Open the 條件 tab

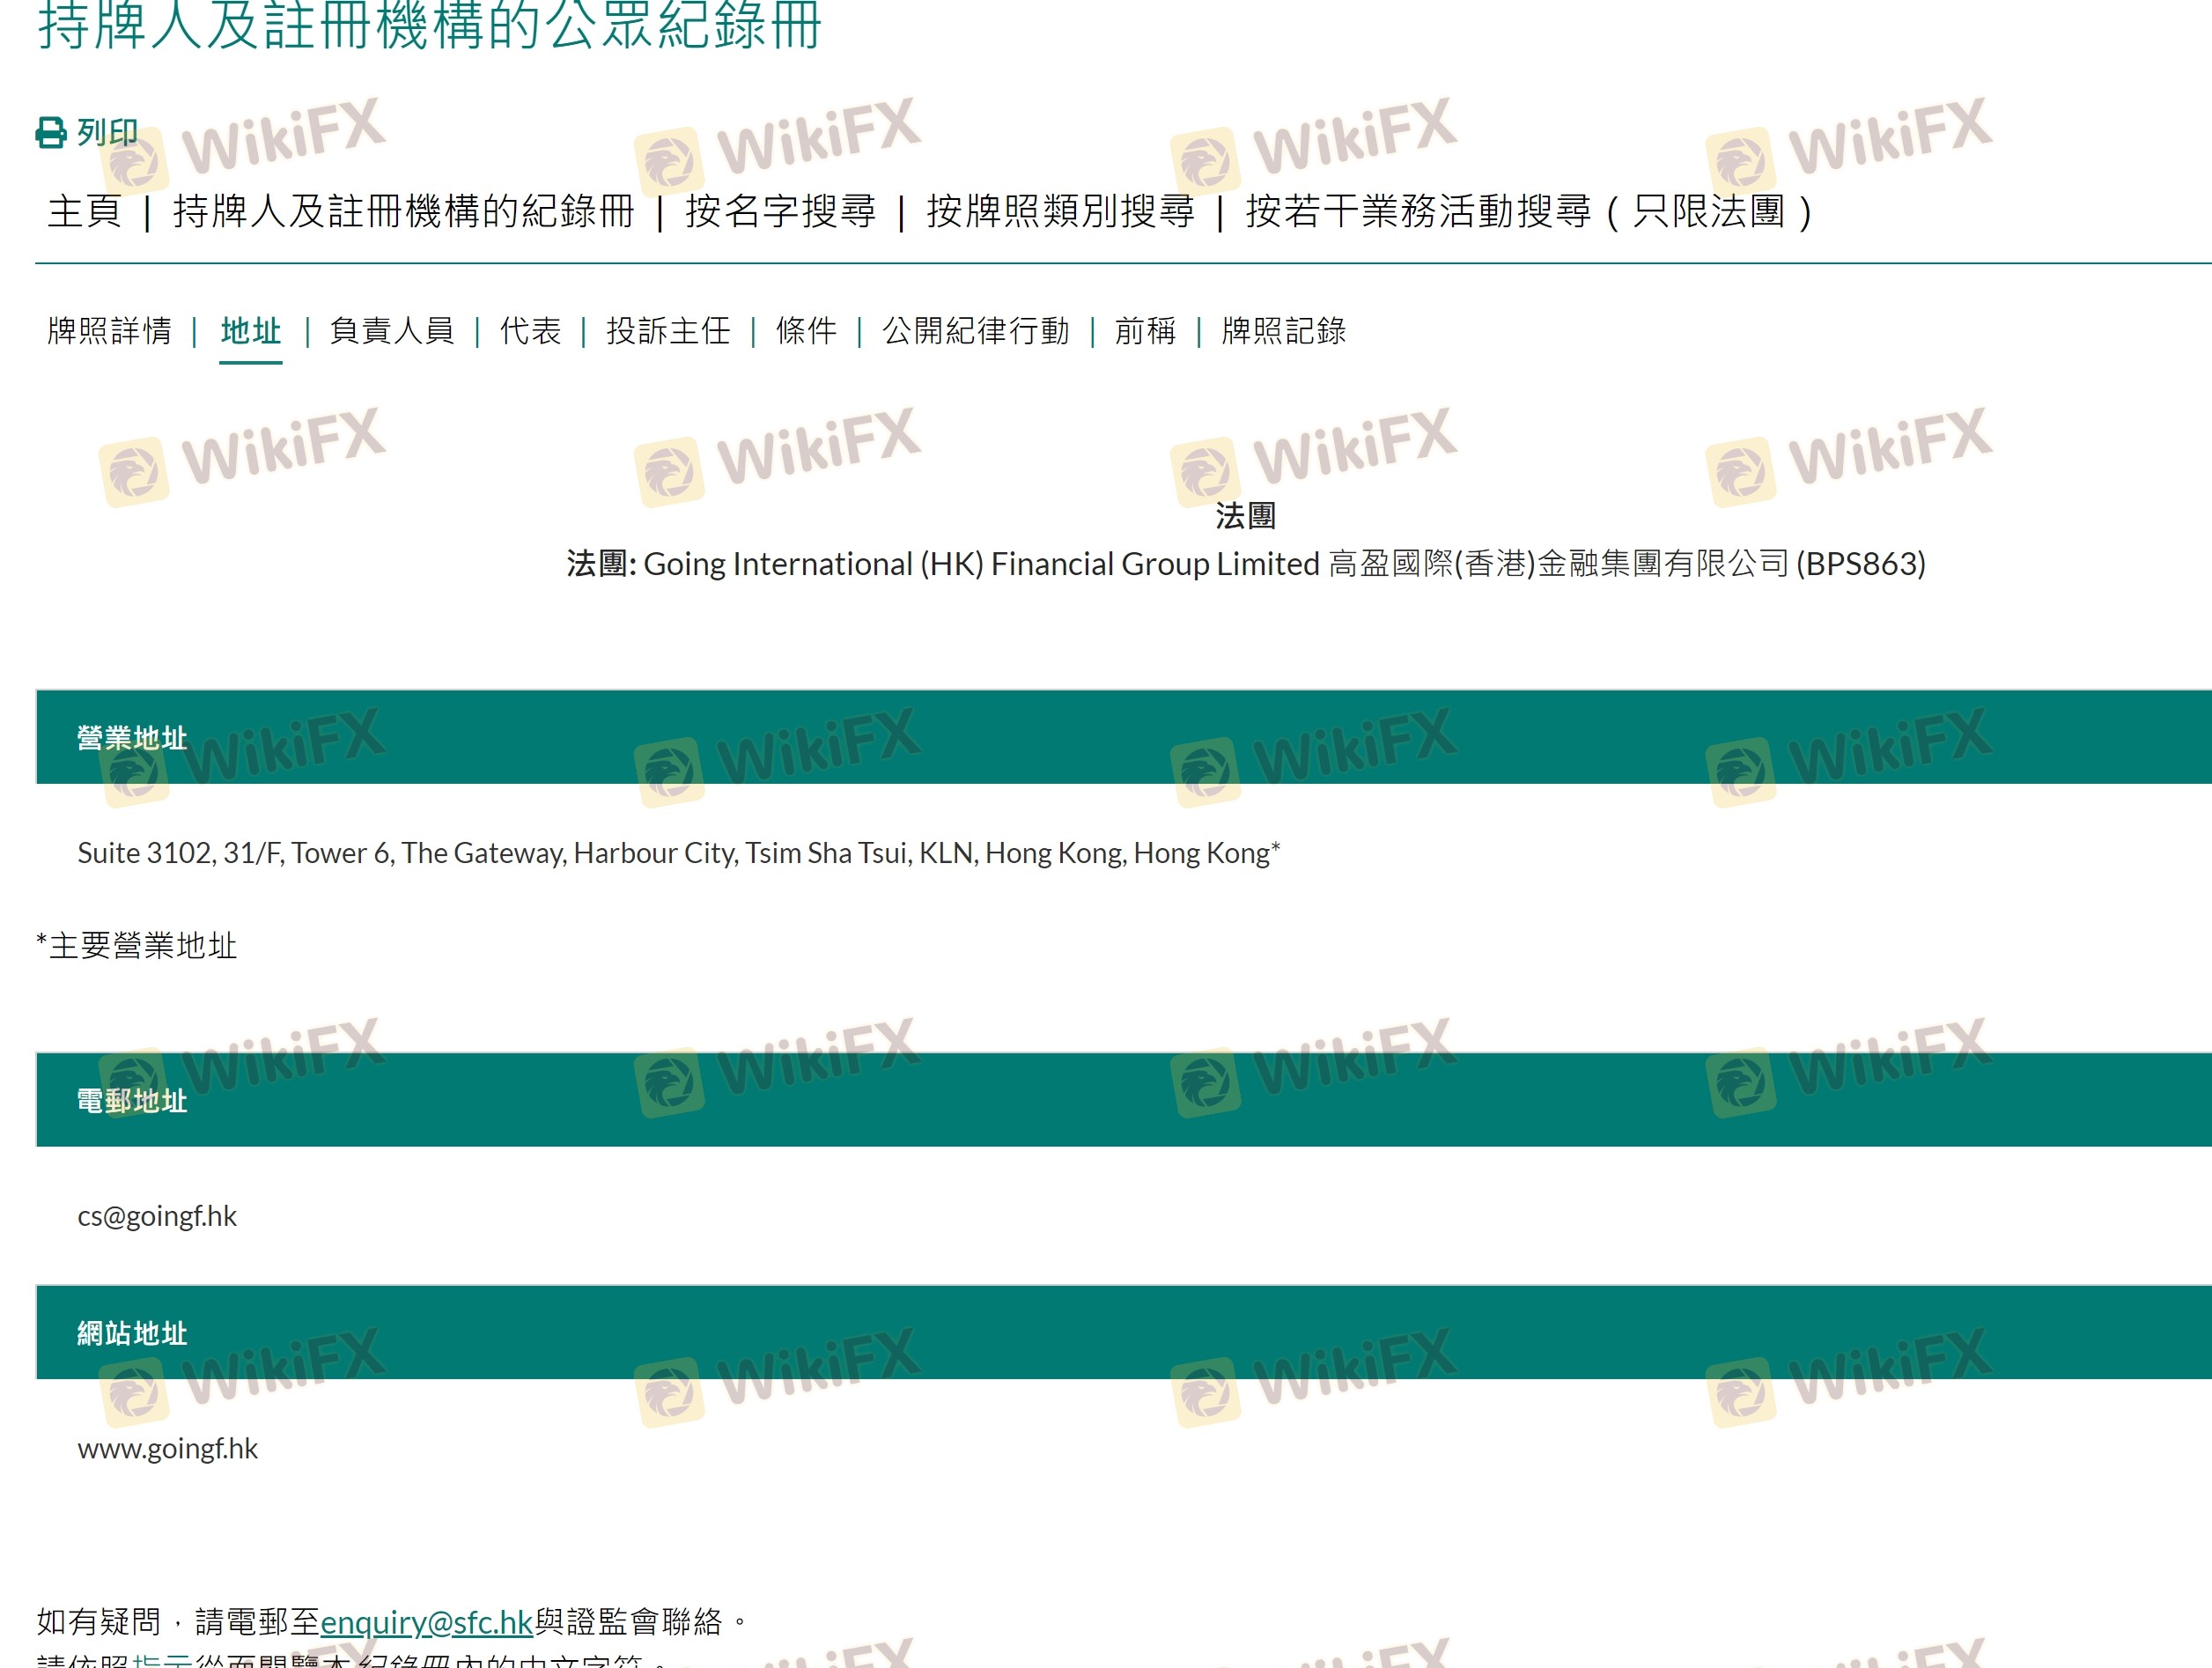pyautogui.click(x=806, y=331)
